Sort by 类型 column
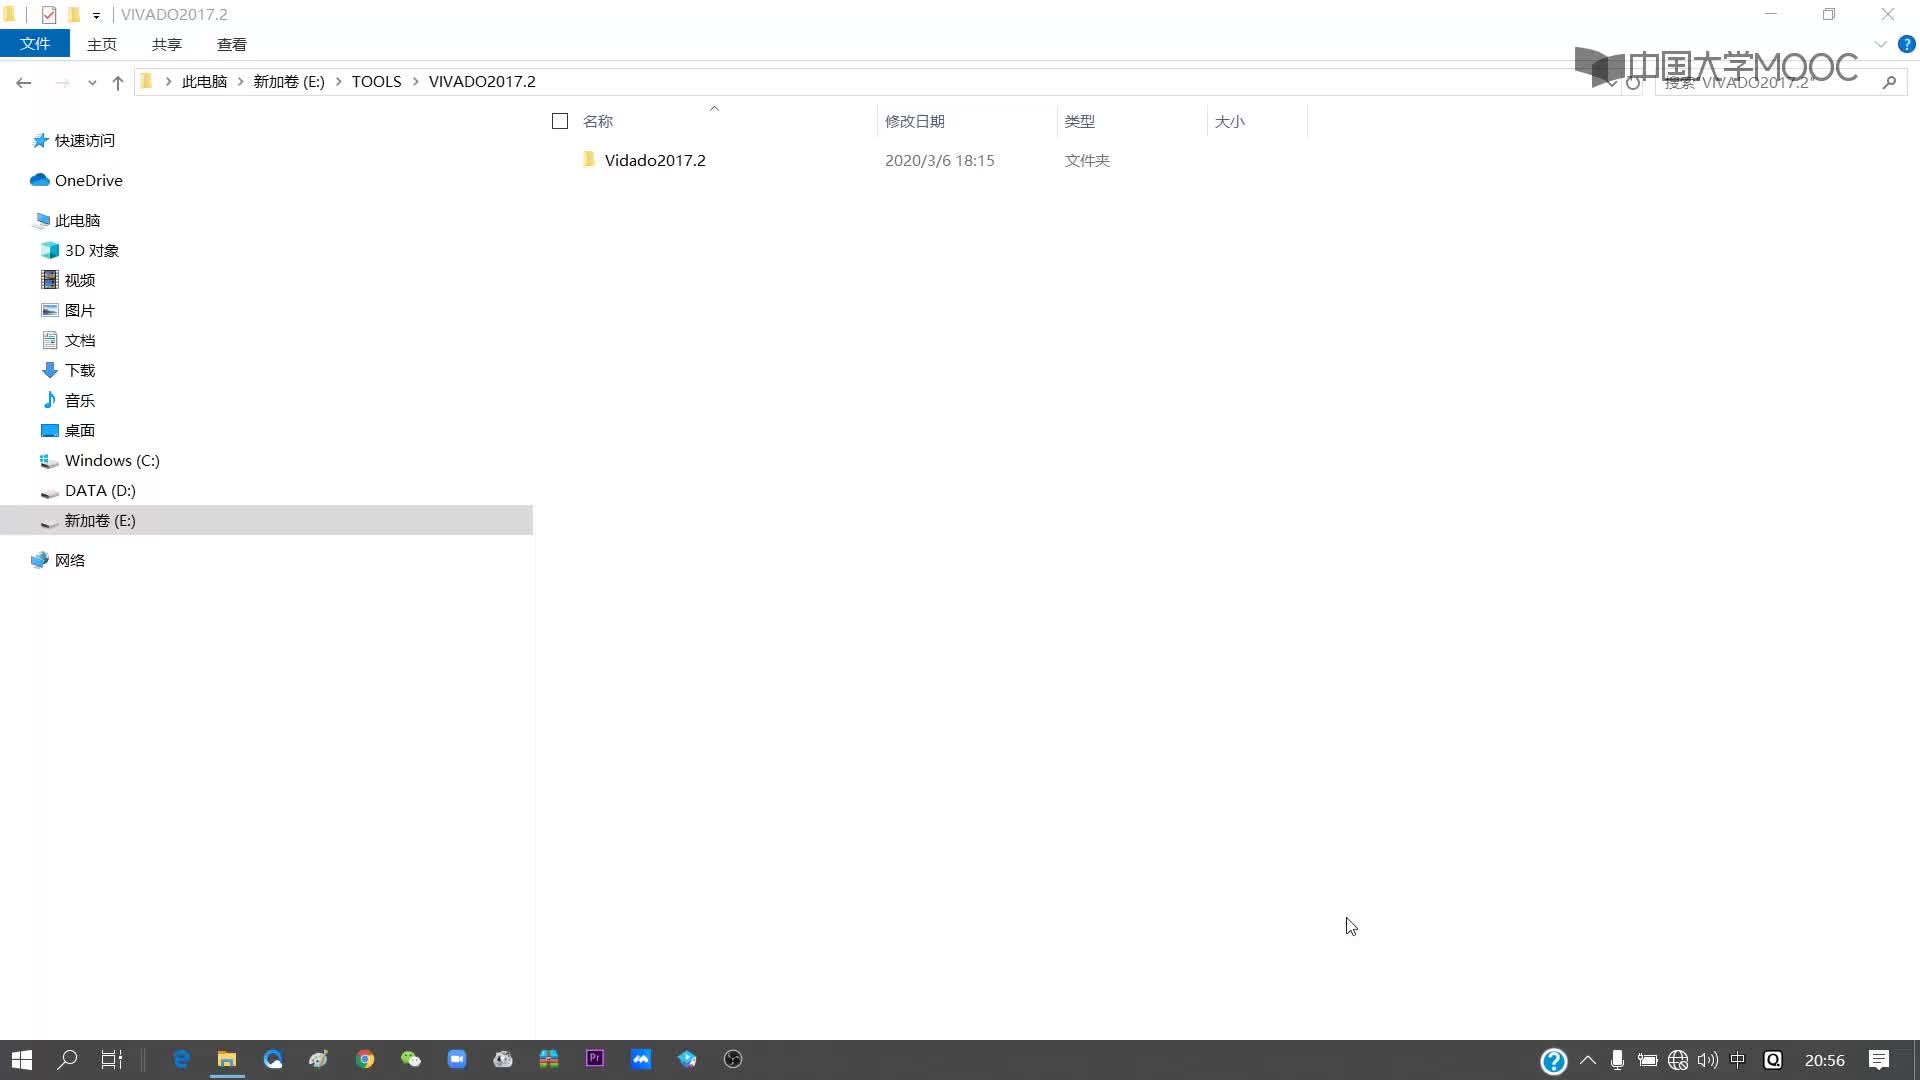Screen dimensions: 1920x1080 tap(1079, 121)
